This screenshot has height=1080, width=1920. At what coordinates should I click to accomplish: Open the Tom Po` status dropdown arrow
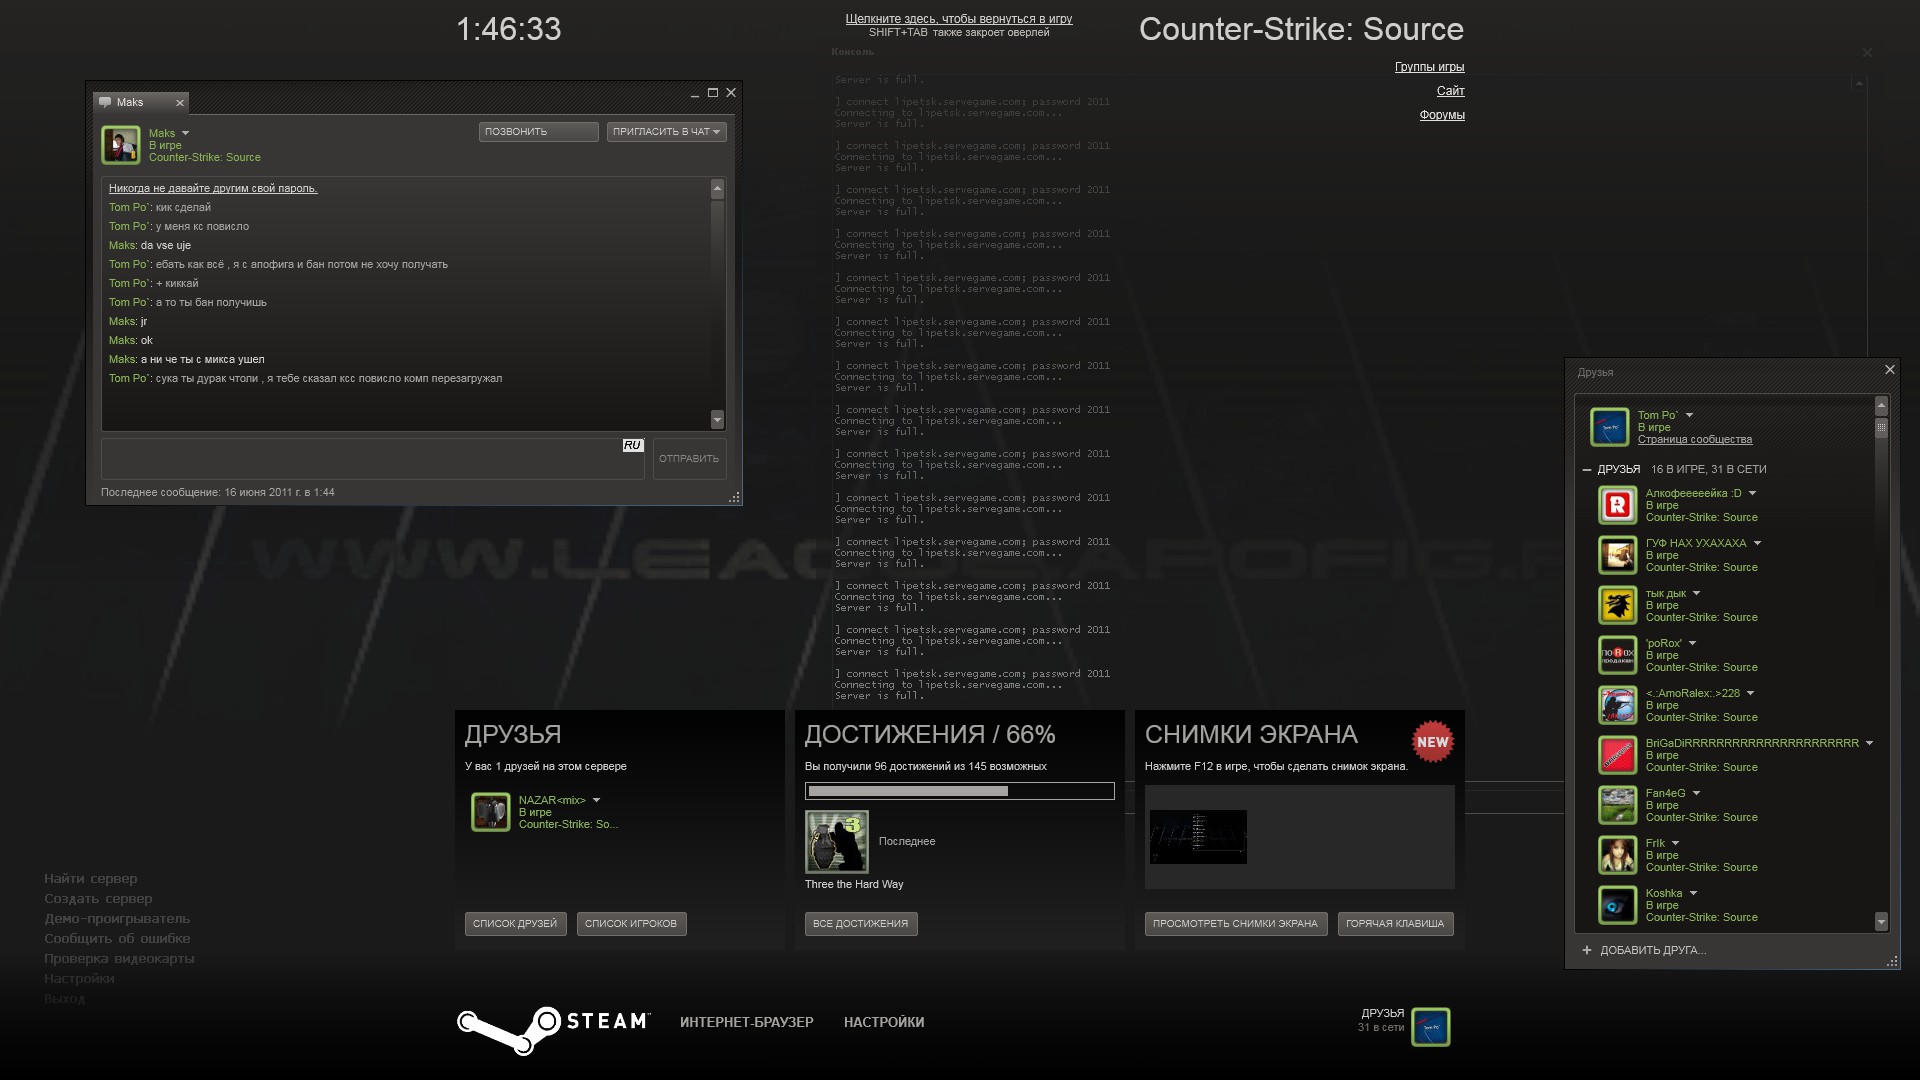click(x=1689, y=415)
